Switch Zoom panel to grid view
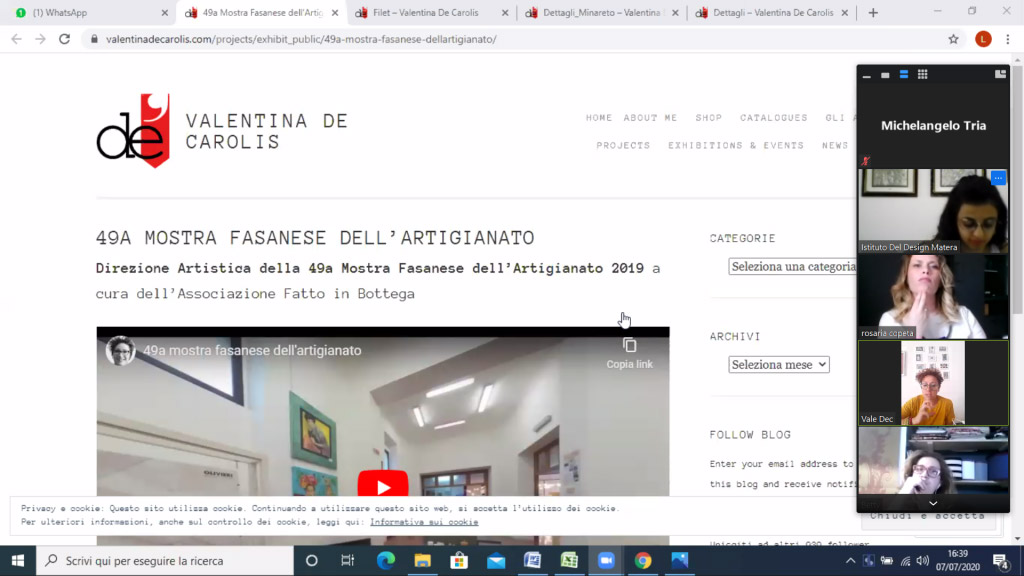 point(922,74)
